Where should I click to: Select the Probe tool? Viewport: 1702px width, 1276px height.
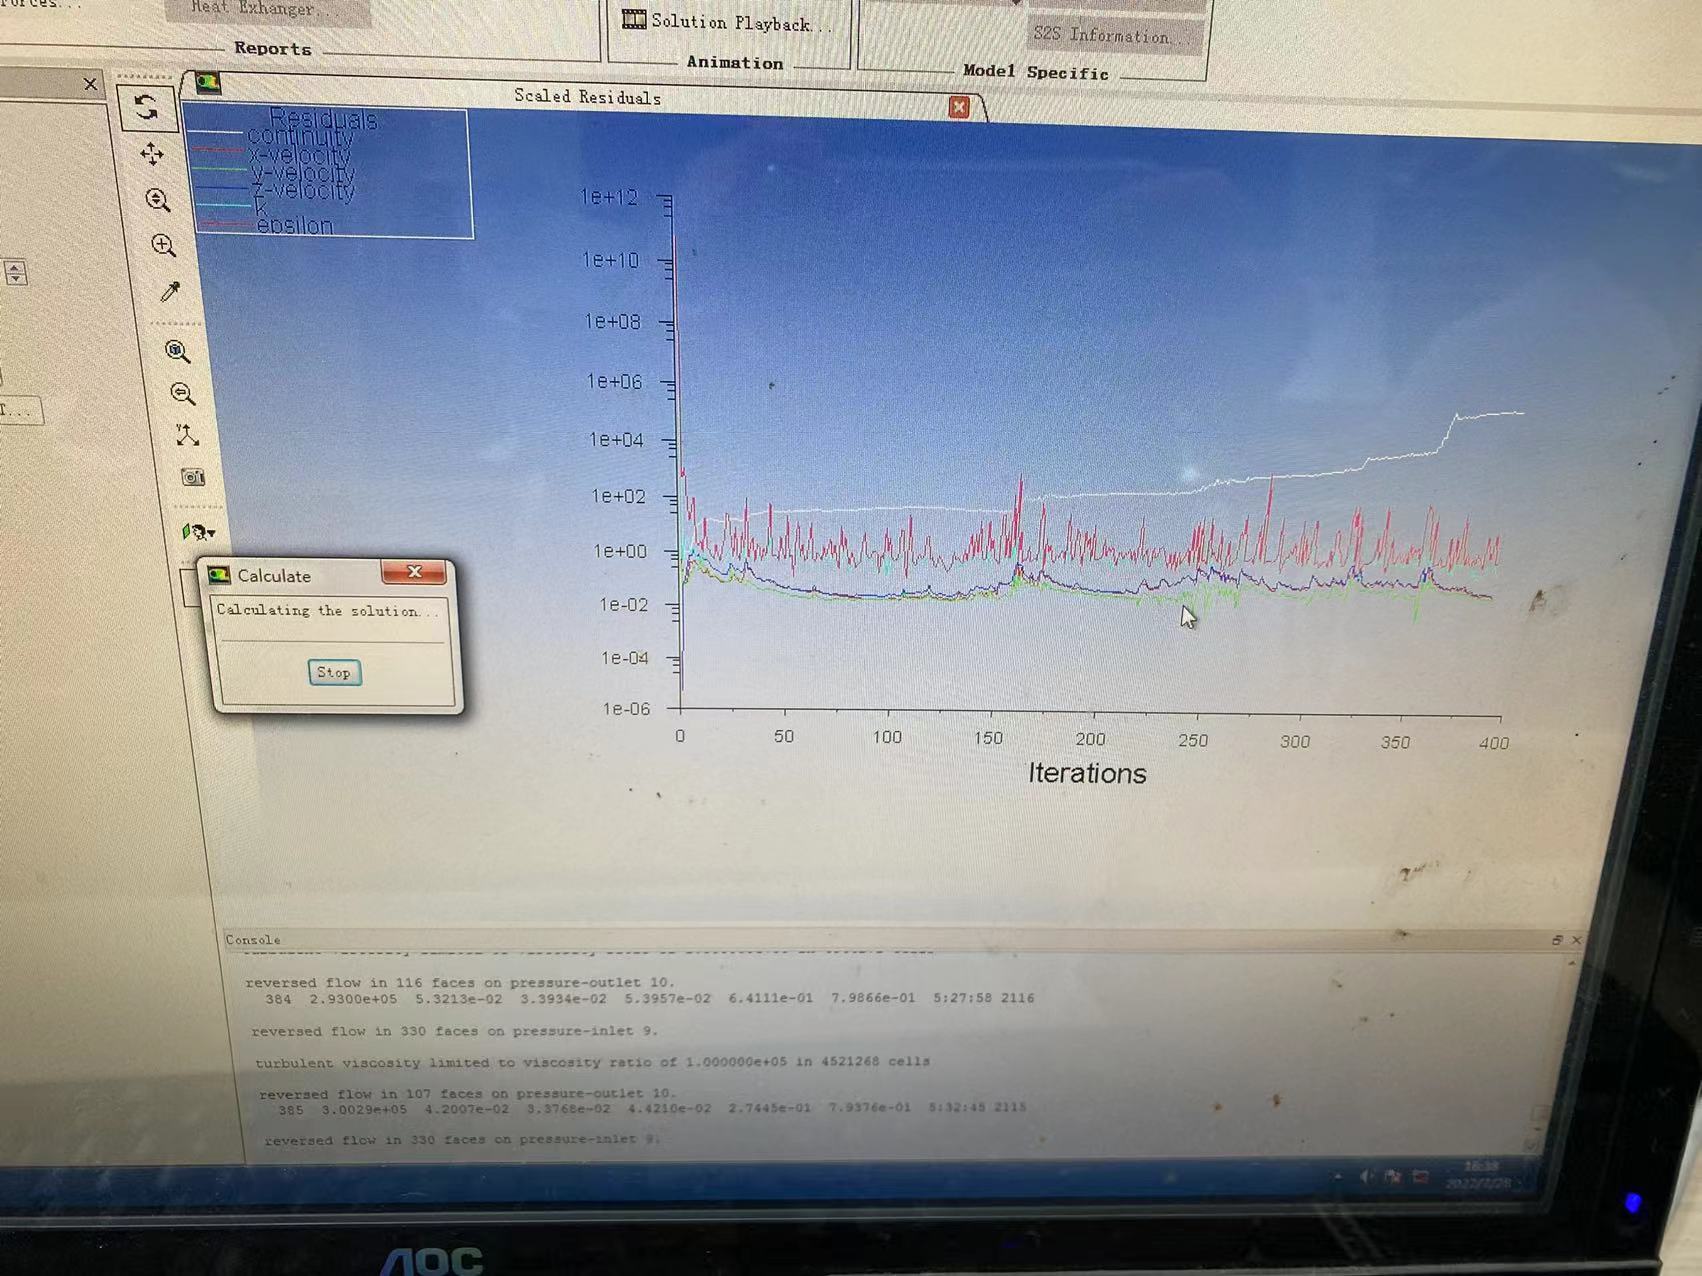pyautogui.click(x=170, y=291)
